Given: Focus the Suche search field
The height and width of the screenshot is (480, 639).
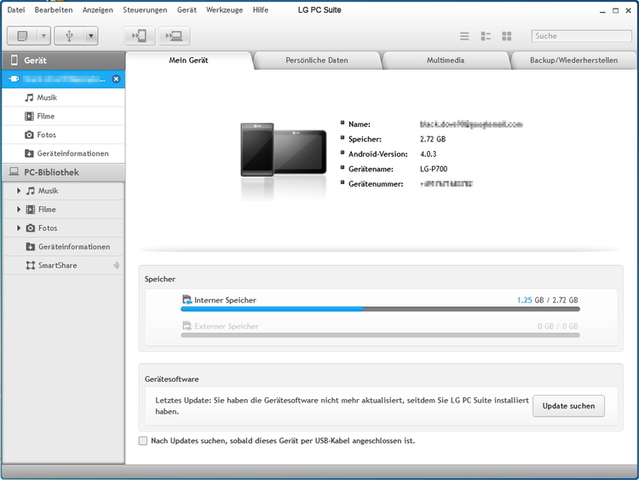Looking at the screenshot, I should (x=582, y=36).
